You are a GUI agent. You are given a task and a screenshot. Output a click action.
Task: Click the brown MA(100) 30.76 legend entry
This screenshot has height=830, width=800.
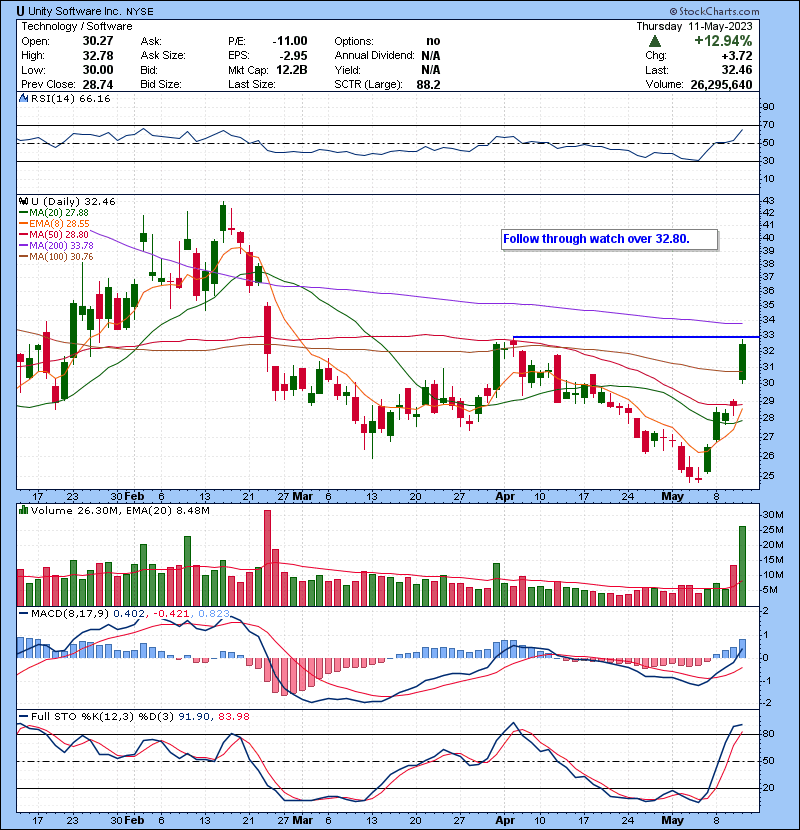[56, 257]
